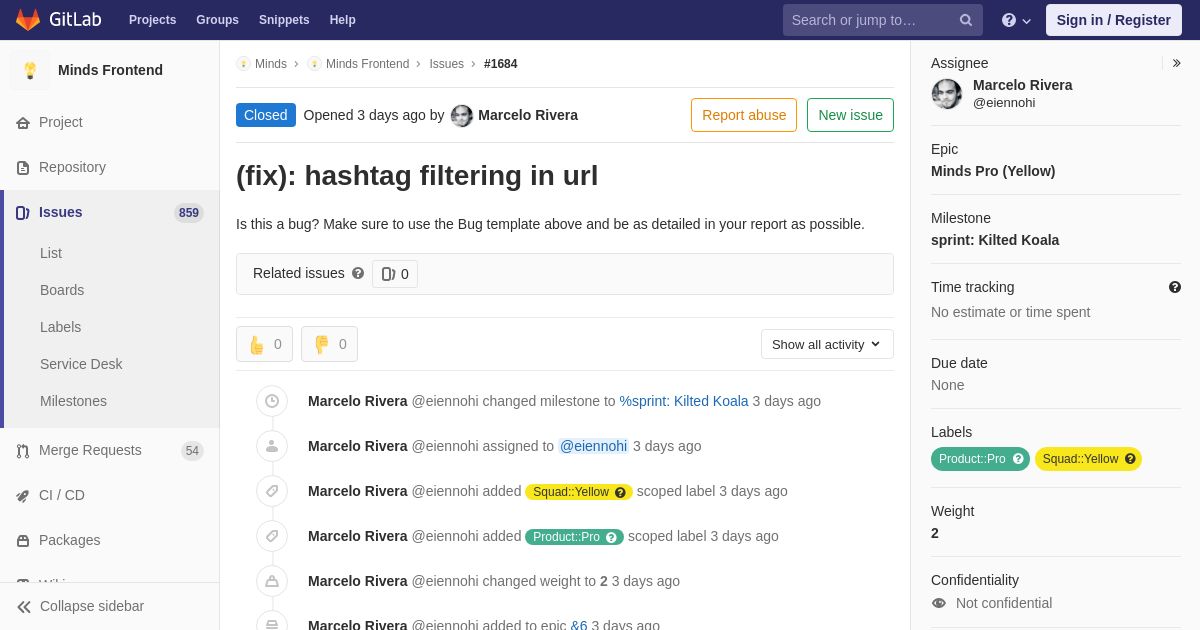Viewport: 1200px width, 630px height.
Task: Click Product::Pro label in right sidebar
Action: 980,459
